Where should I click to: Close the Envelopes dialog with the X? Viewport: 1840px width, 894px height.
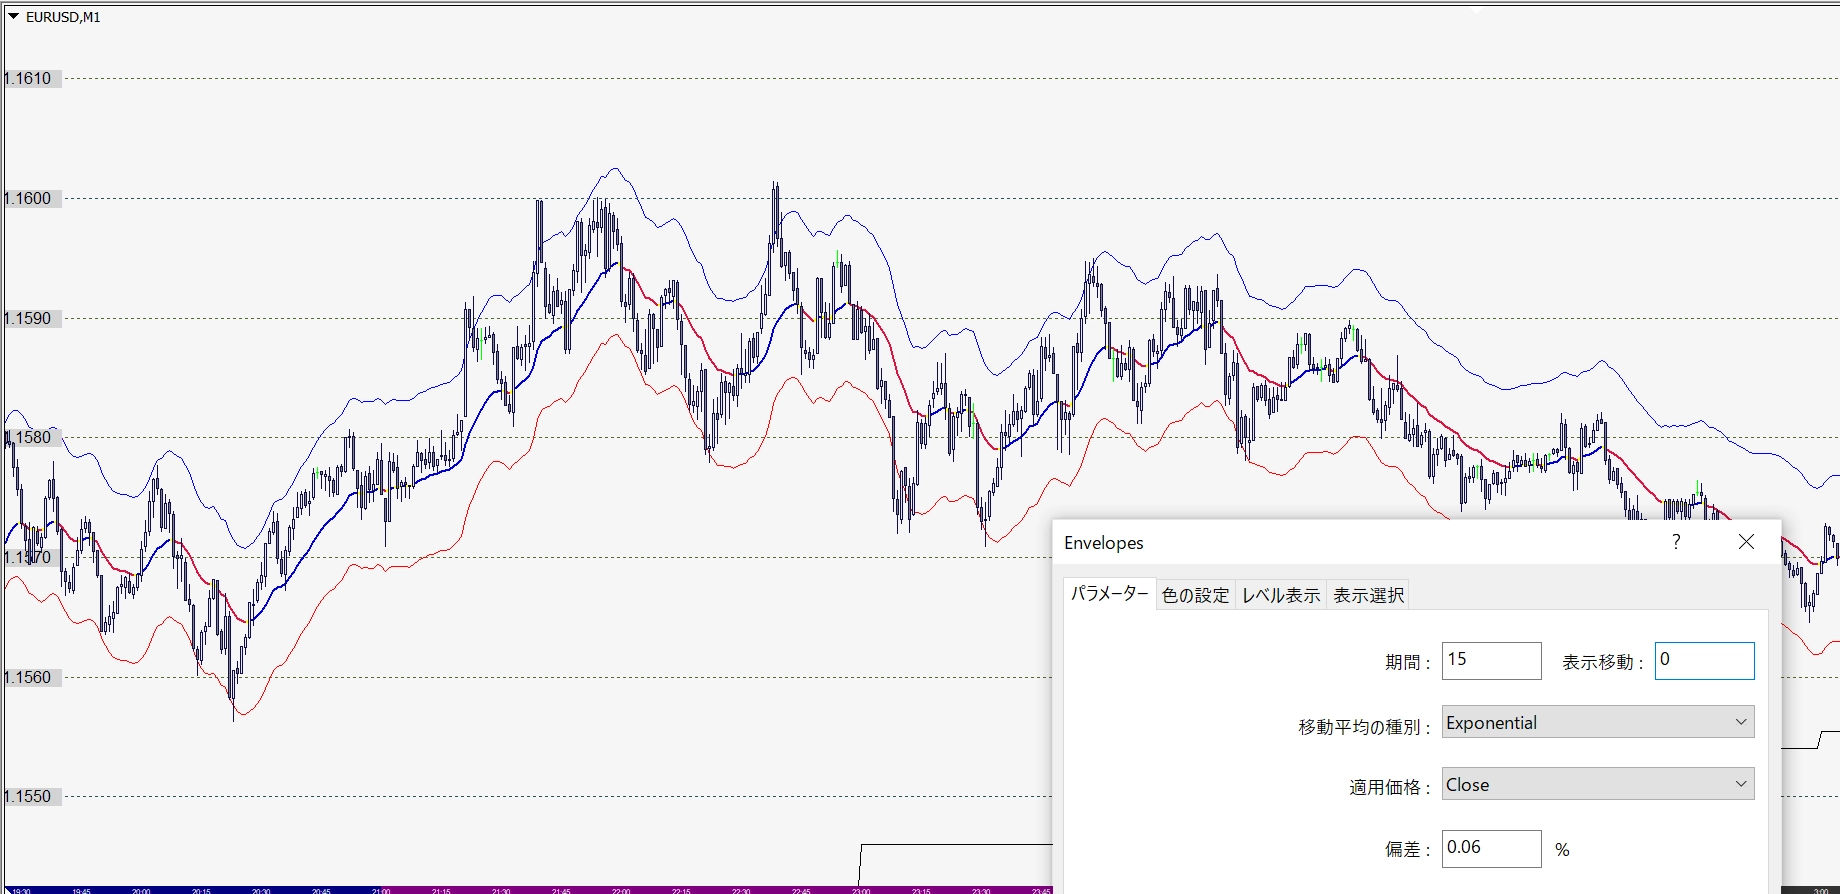click(x=1746, y=542)
